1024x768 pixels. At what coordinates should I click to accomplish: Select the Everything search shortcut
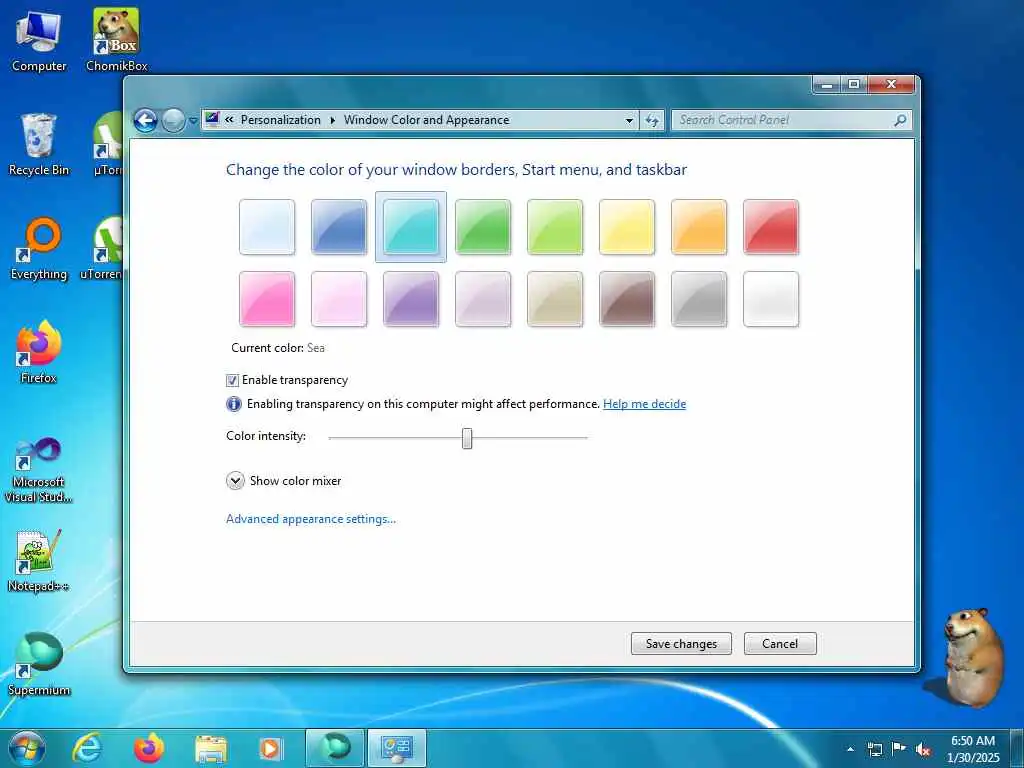pos(39,249)
